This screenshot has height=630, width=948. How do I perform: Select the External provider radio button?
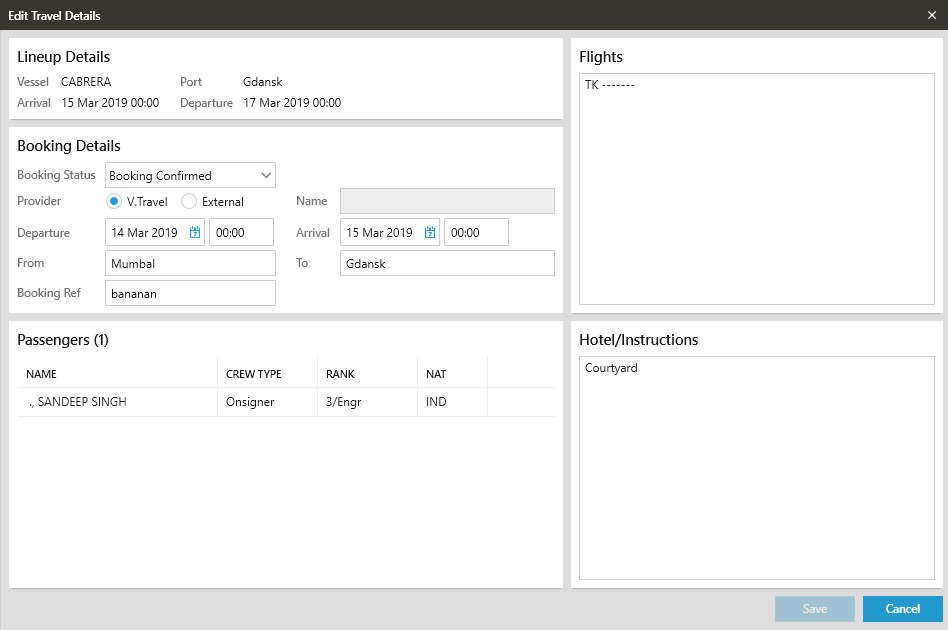click(x=189, y=202)
